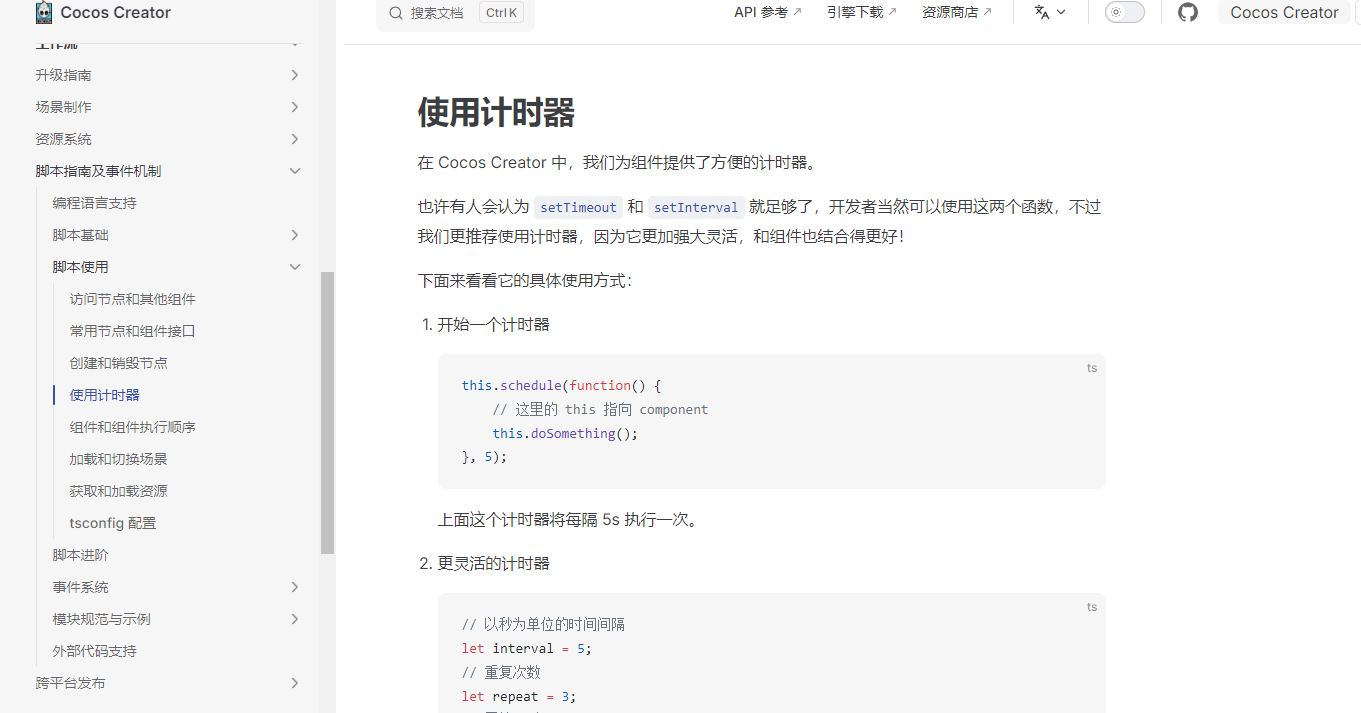Screen dimensions: 1361x713
Task: Click the this.doSomething(); code line
Action: point(565,433)
